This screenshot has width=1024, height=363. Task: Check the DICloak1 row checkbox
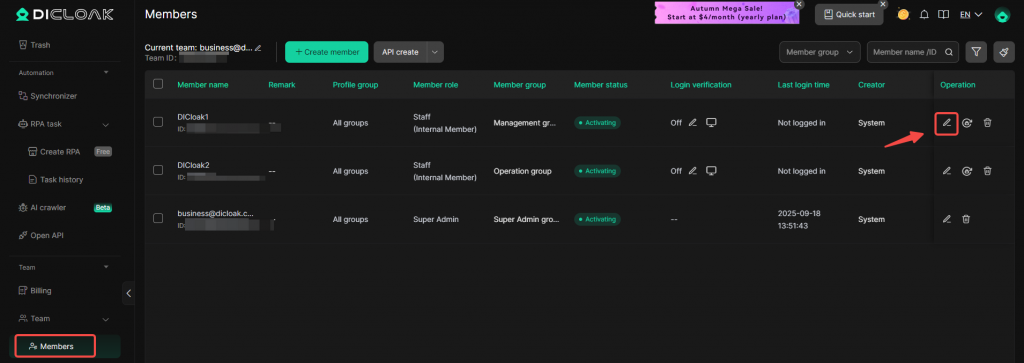coord(158,122)
